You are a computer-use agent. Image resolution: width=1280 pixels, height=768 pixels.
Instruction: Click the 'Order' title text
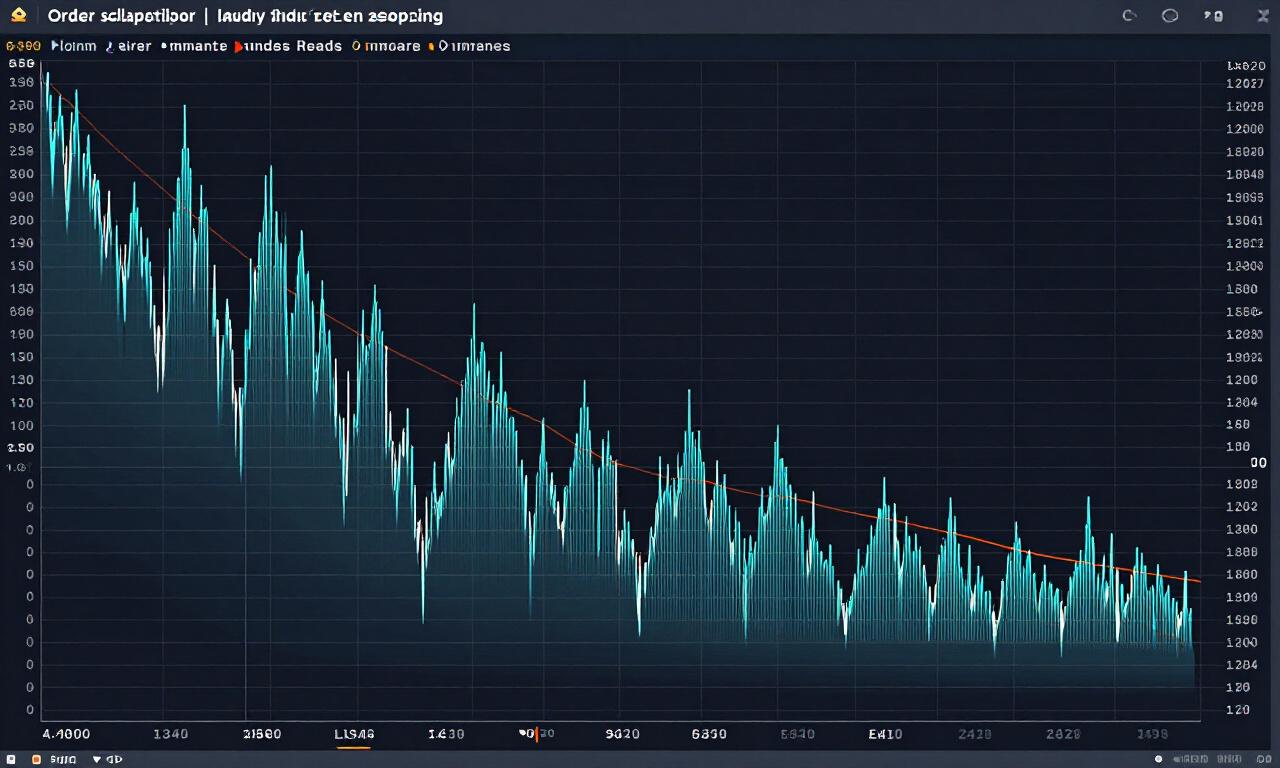click(69, 16)
